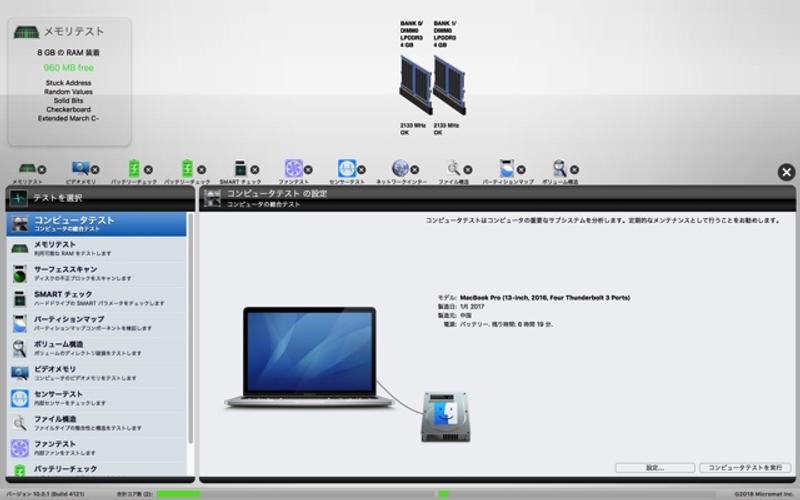Screen dimensions: 800x500
Task: Remove queued SMART チェック with its x button
Action: pos(255,170)
